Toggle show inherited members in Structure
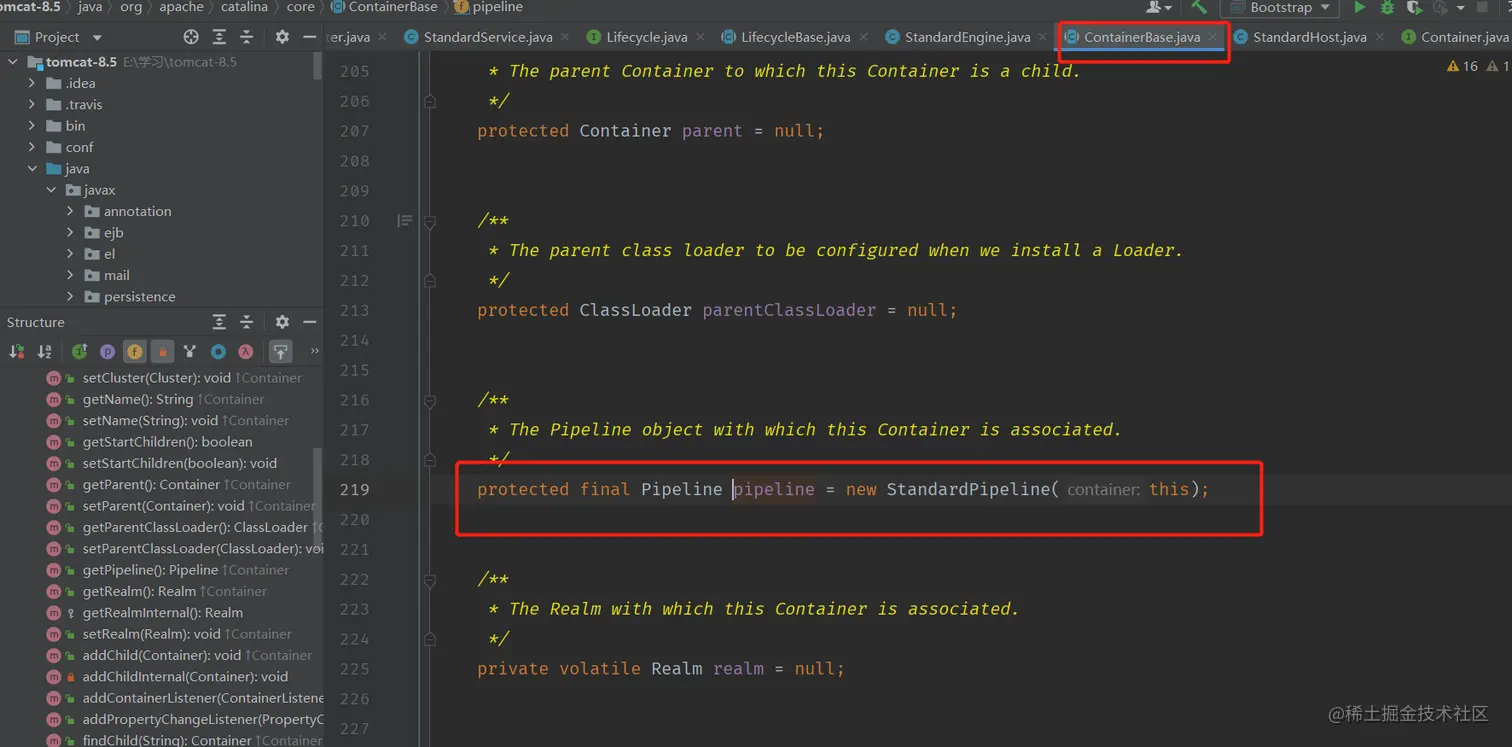The image size is (1512, 747). pyautogui.click(x=80, y=351)
